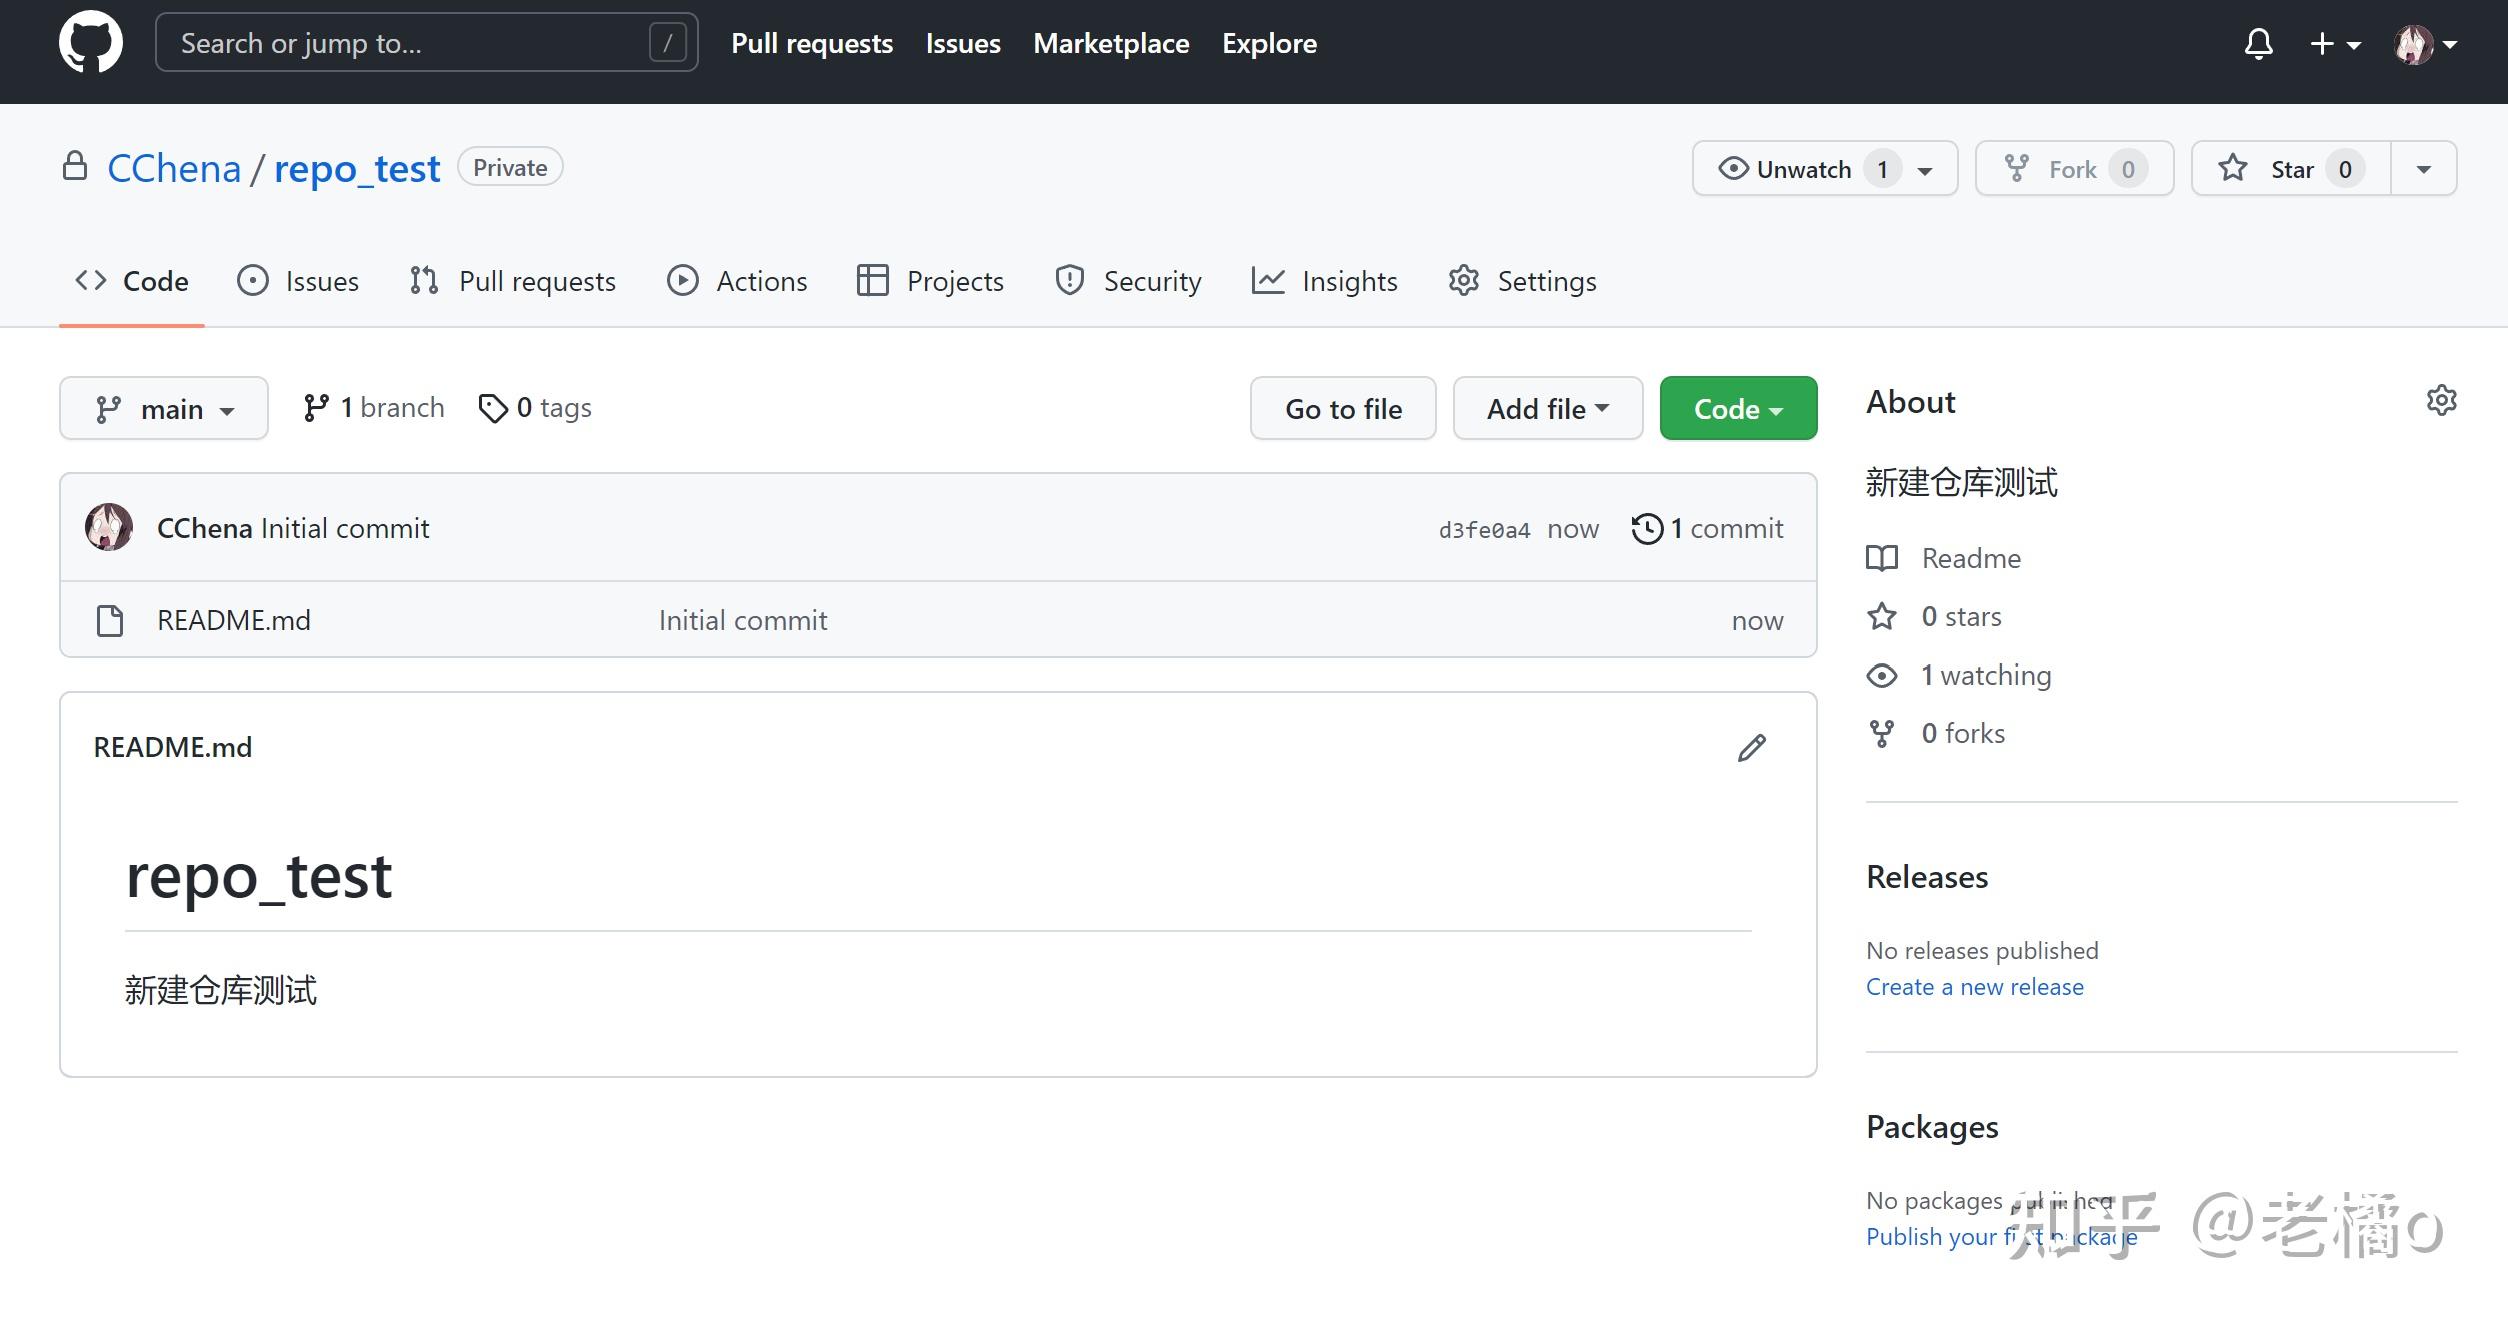View commit history clock icon

pyautogui.click(x=1647, y=529)
